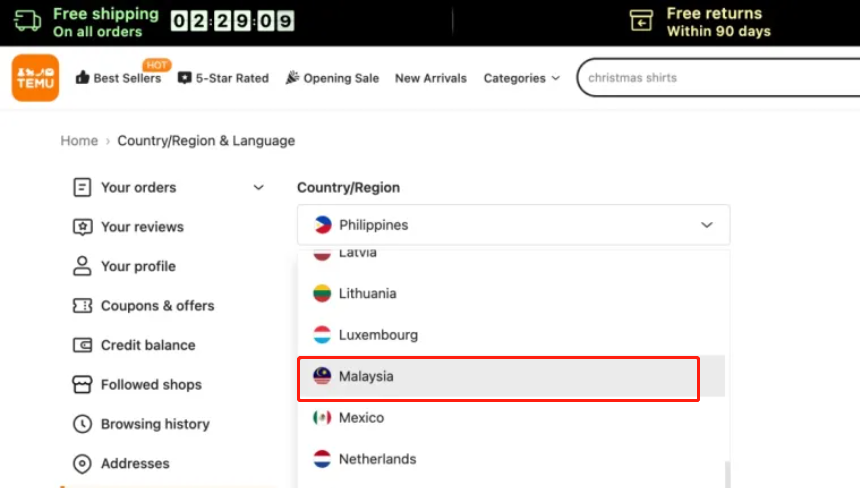860x488 pixels.
Task: Open the Categories dropdown menu
Action: pyautogui.click(x=521, y=78)
